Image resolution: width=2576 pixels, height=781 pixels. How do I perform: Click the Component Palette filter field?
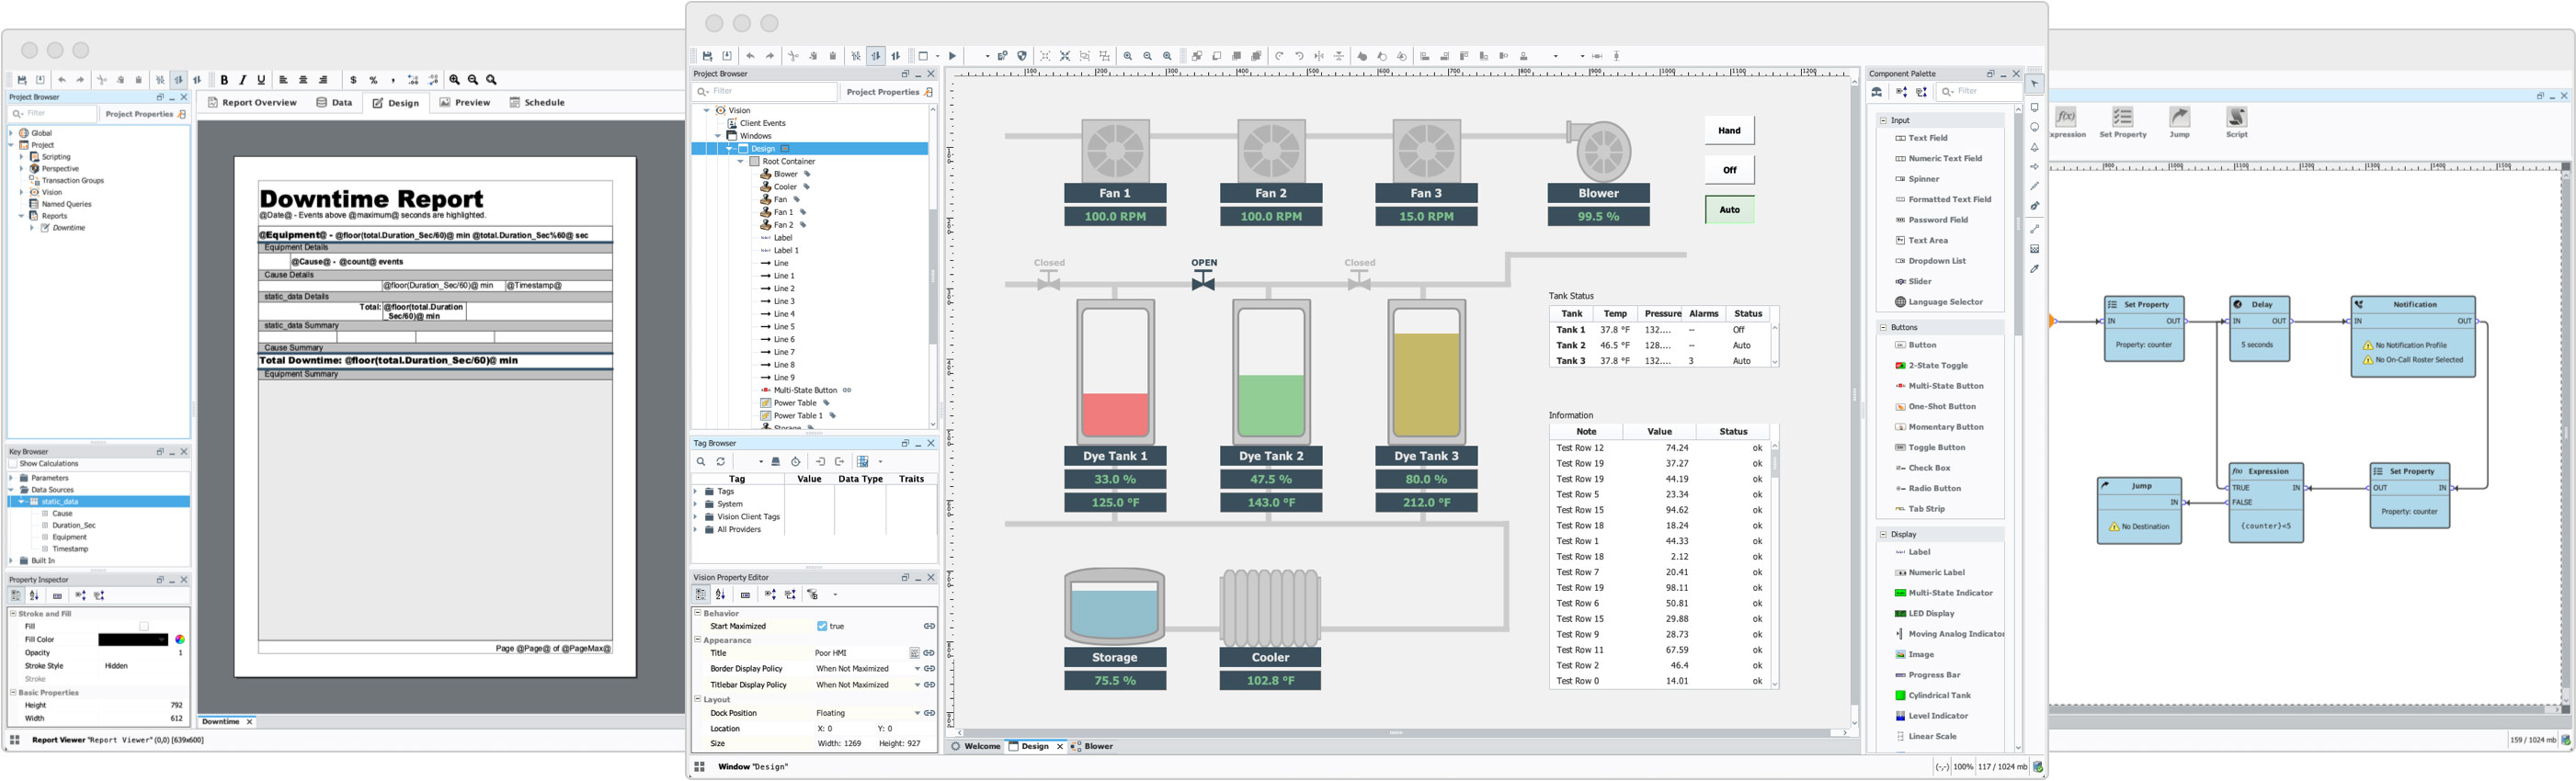1984,92
